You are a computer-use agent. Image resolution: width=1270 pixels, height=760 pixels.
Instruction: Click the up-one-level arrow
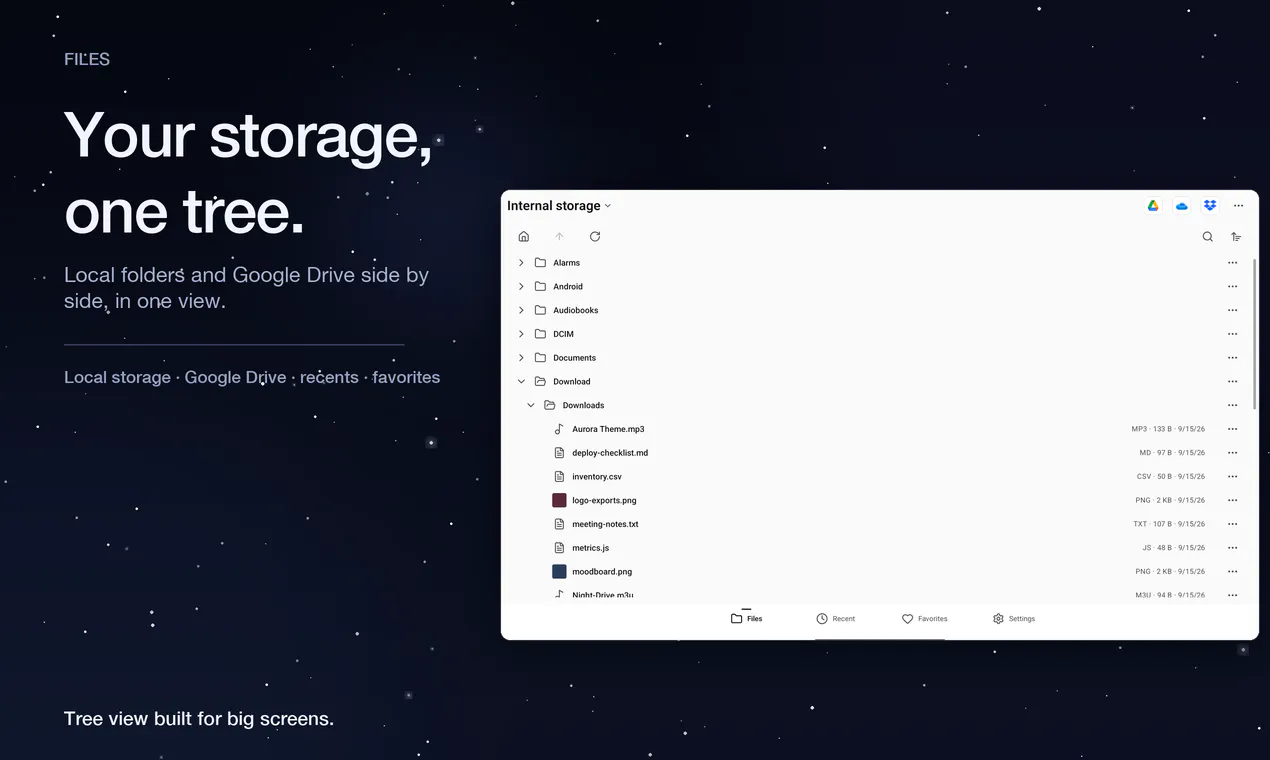click(x=559, y=237)
